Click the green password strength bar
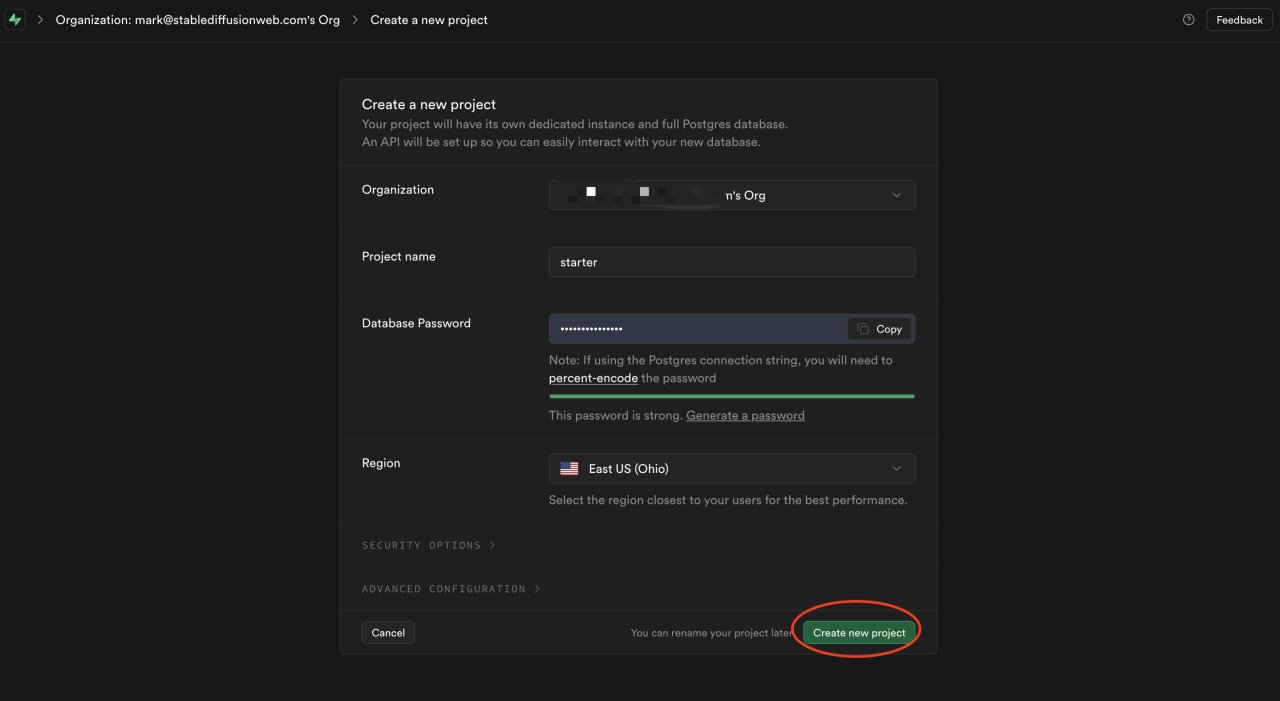This screenshot has height=701, width=1280. tap(731, 396)
